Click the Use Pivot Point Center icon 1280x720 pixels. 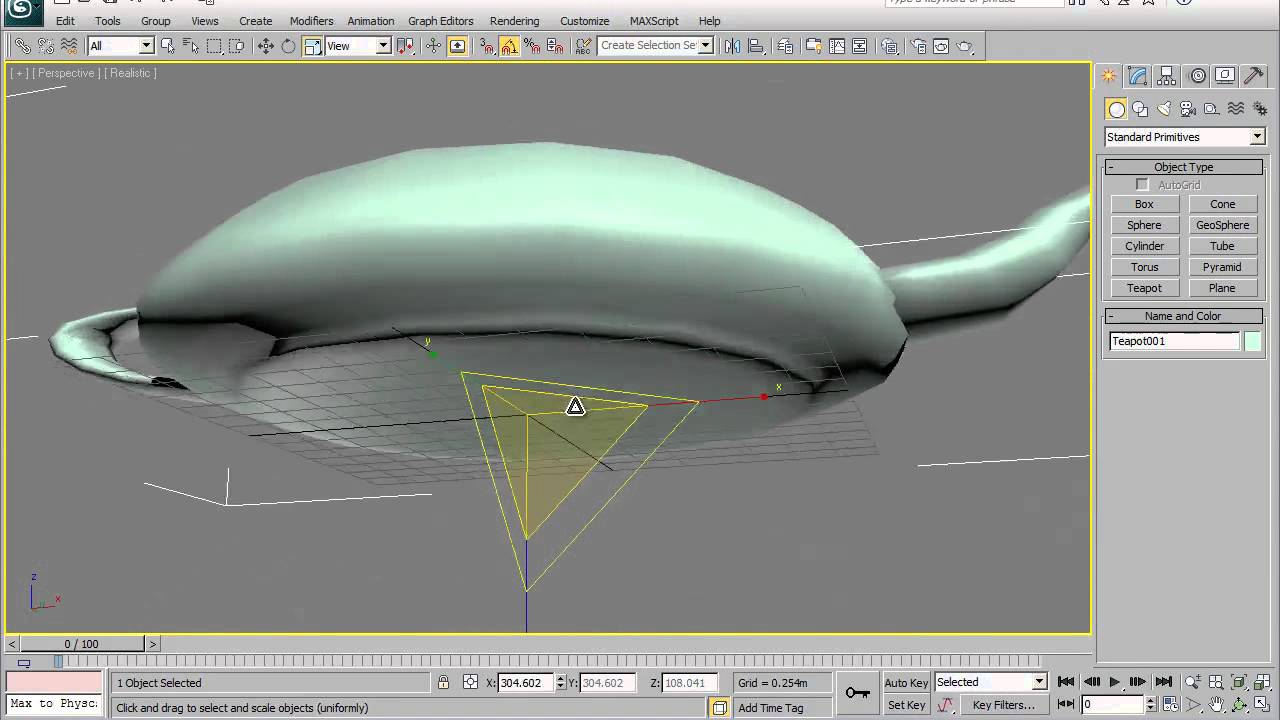coord(405,46)
